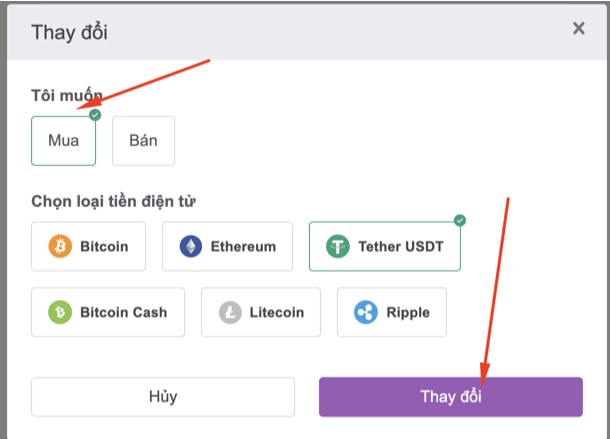610x439 pixels.
Task: Pick the Bitcoin Cash option
Action: coord(108,312)
